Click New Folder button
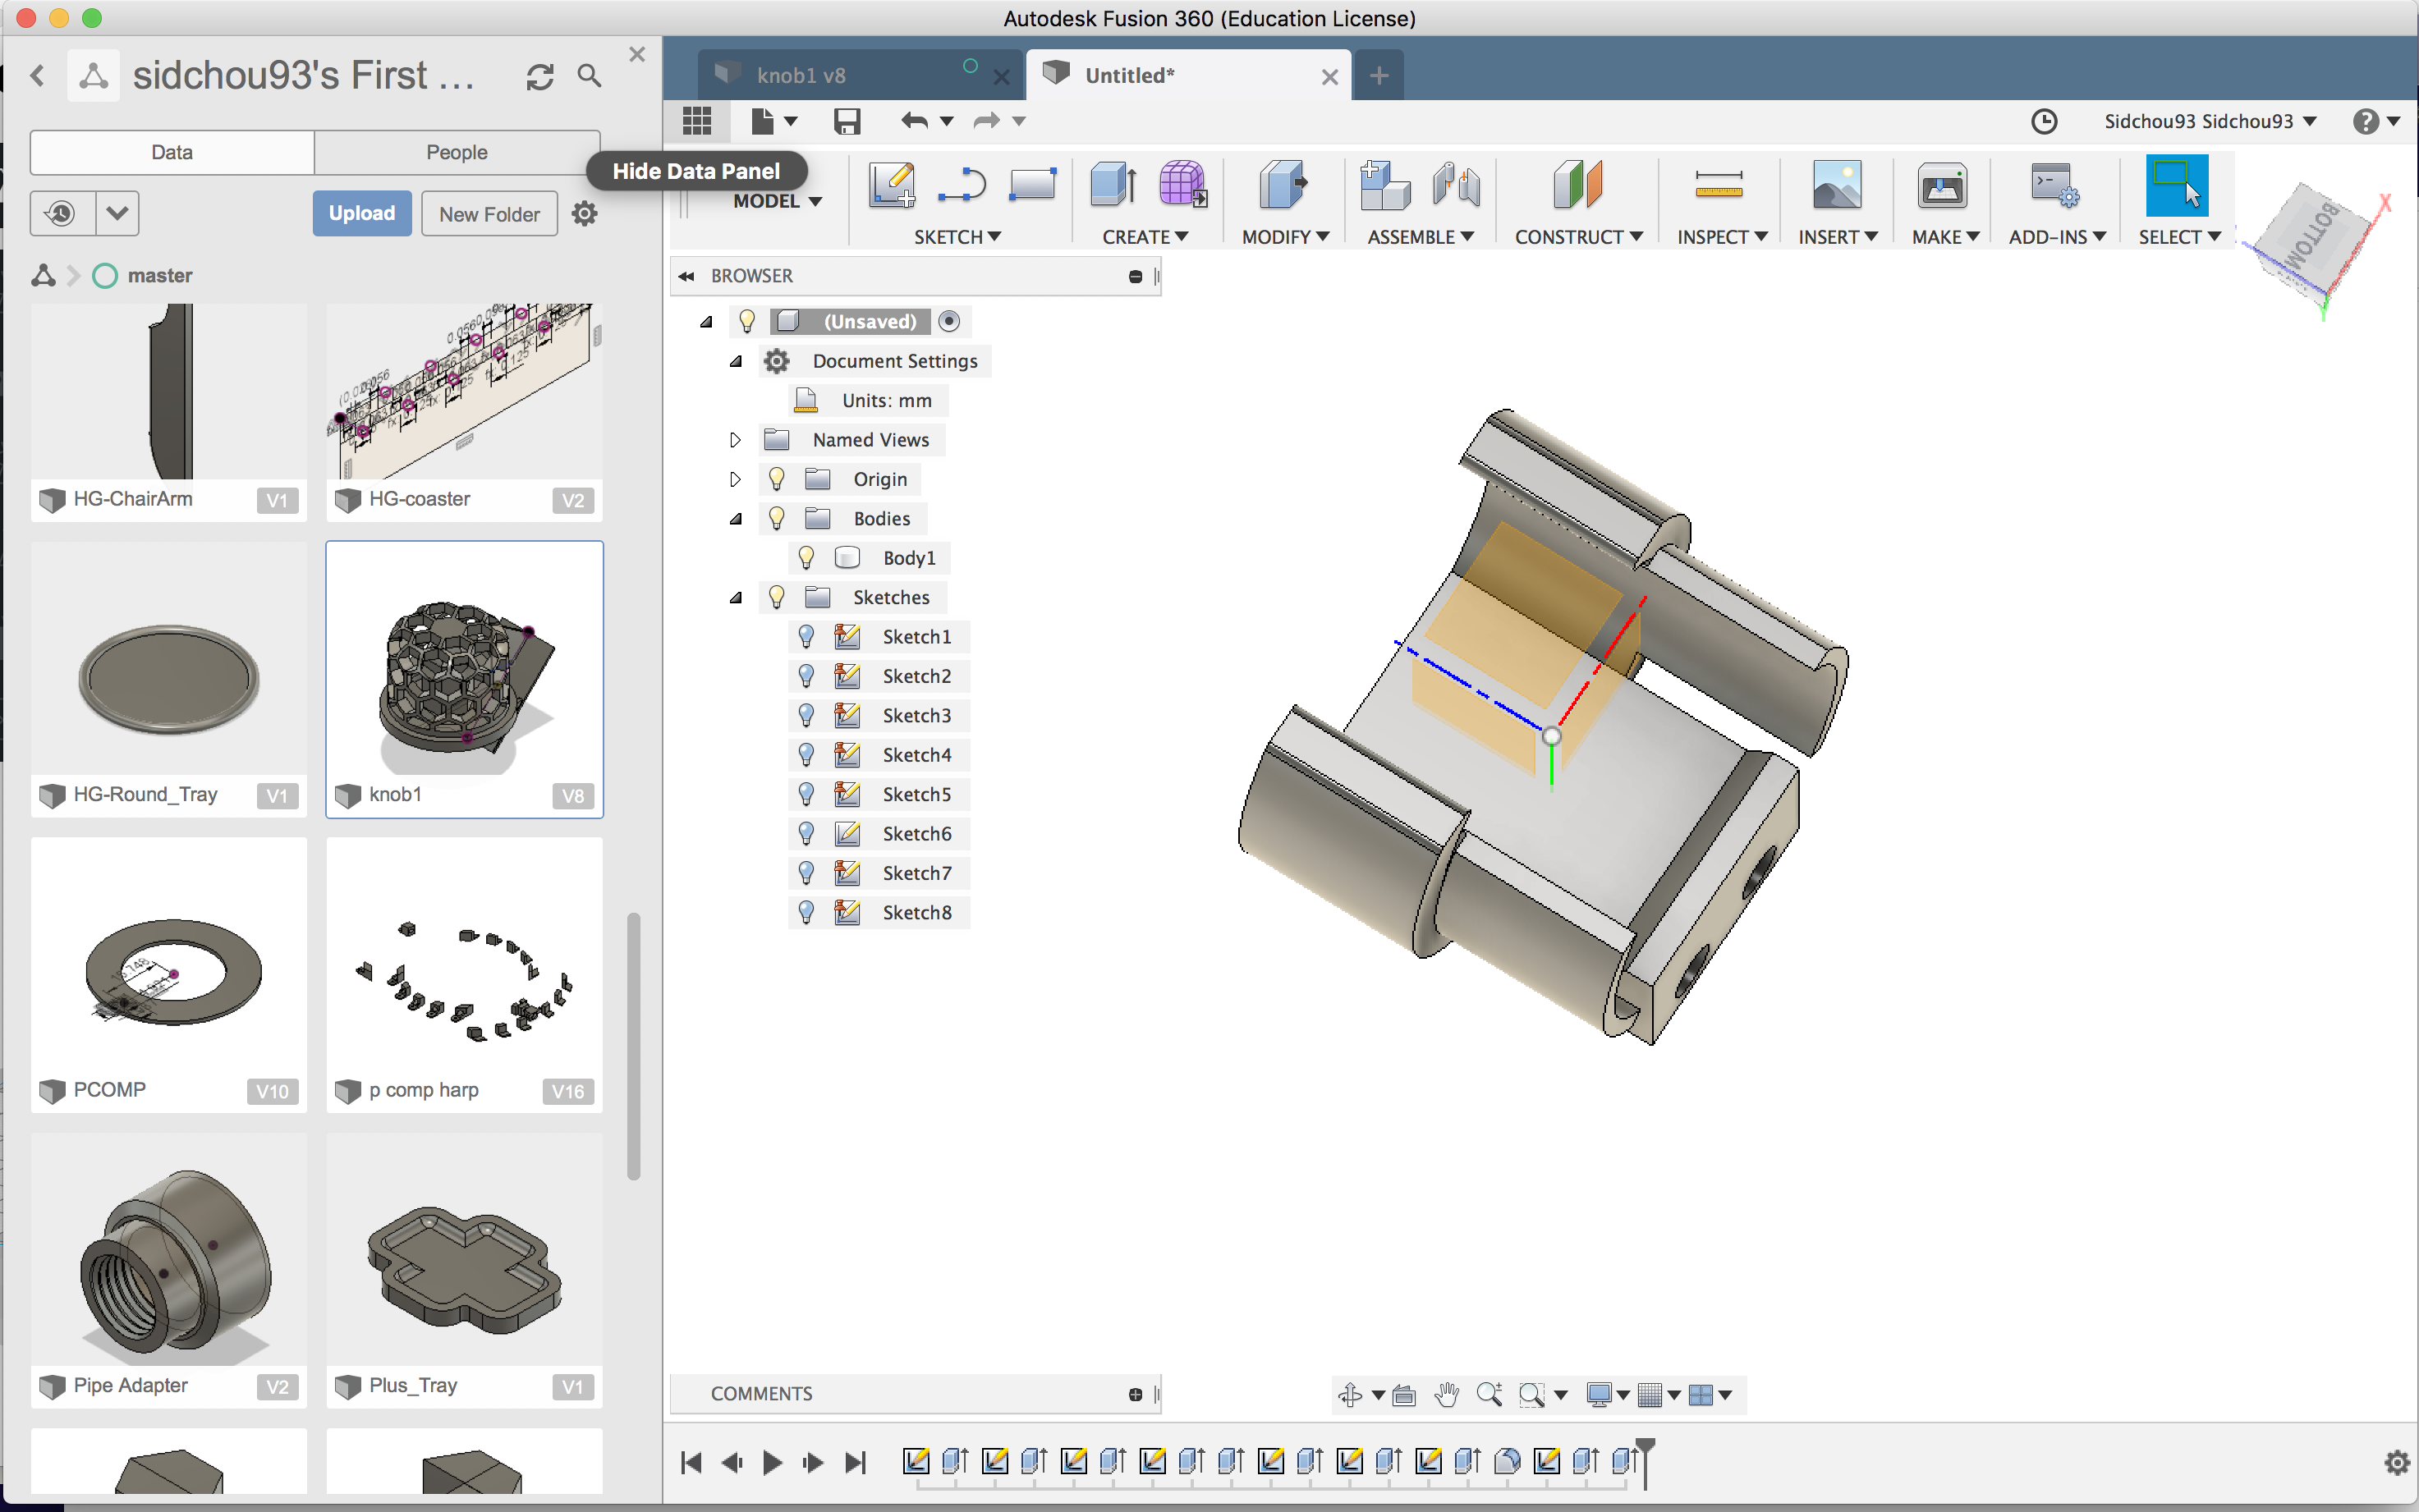The image size is (2419, 1512). click(x=488, y=213)
